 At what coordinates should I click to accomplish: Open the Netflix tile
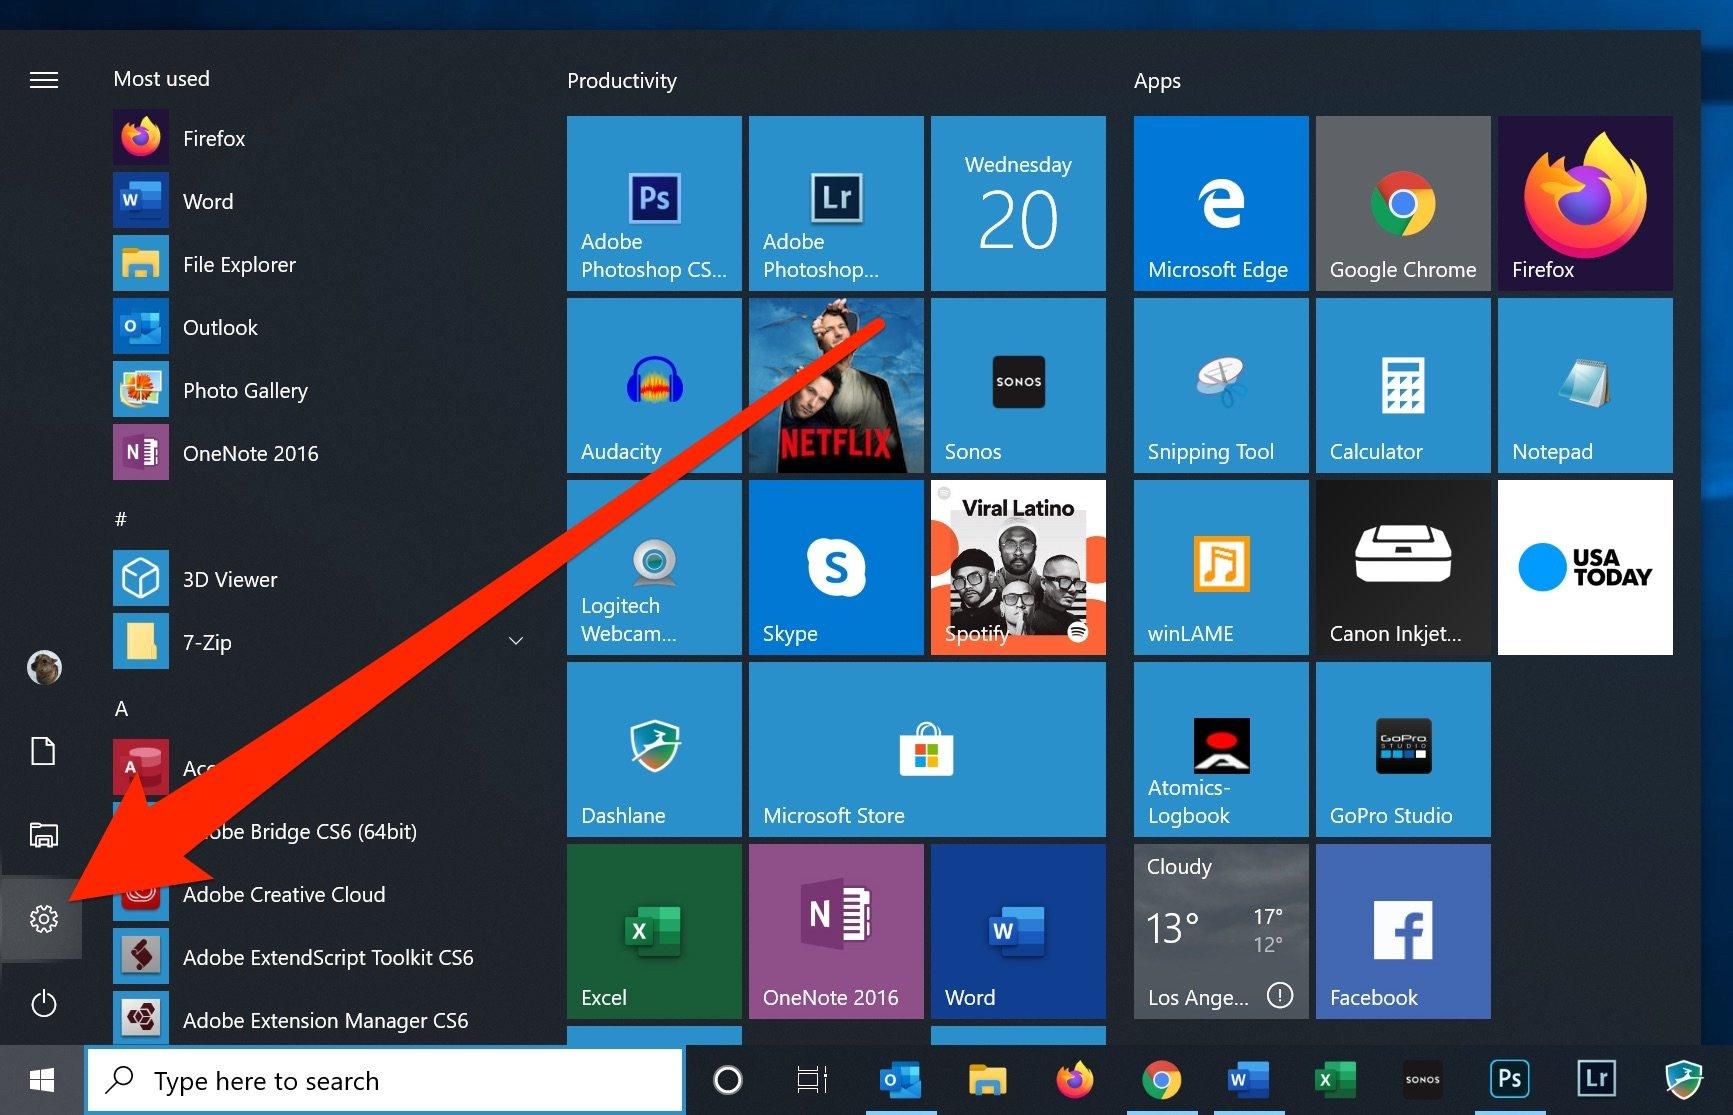click(836, 385)
